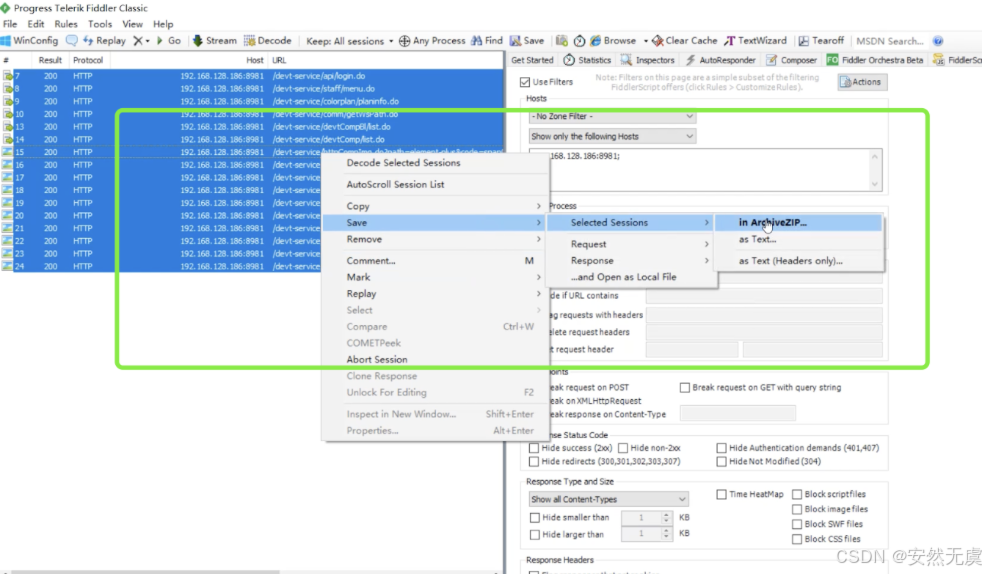This screenshot has height=574, width=986.
Task: Open the WinConfig tool
Action: click(x=30, y=41)
